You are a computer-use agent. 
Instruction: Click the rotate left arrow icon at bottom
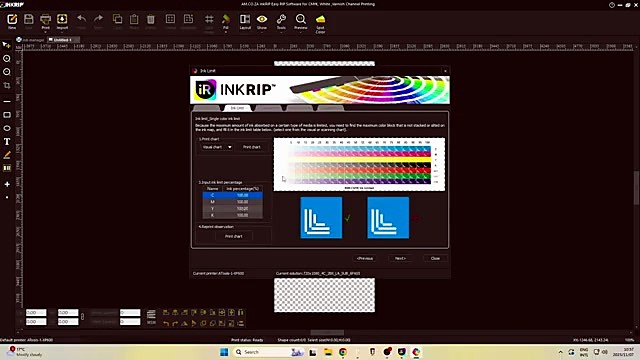point(166,324)
